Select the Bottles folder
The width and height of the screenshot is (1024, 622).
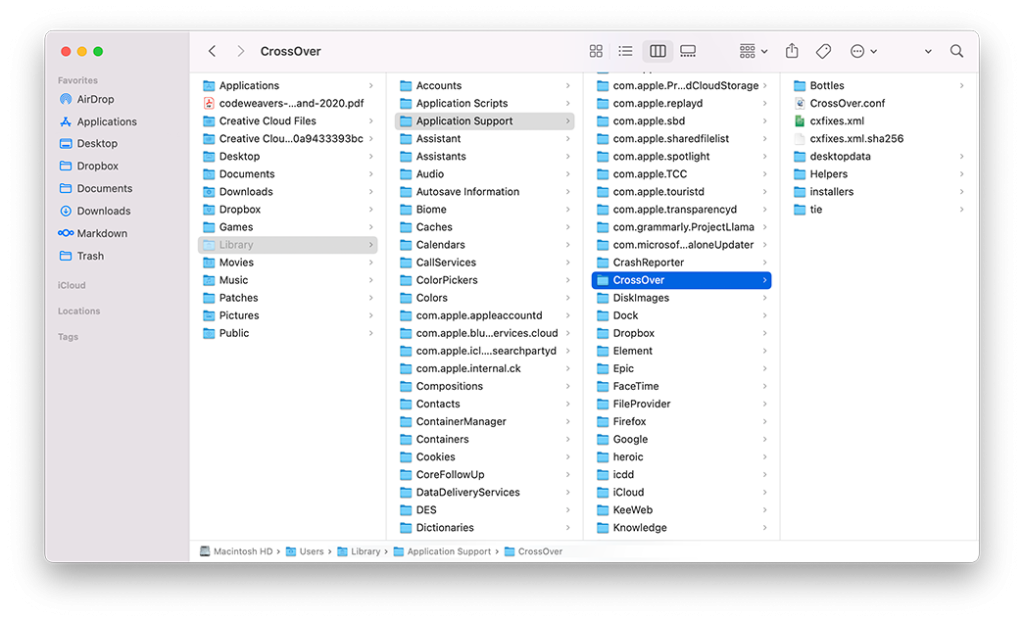[826, 86]
